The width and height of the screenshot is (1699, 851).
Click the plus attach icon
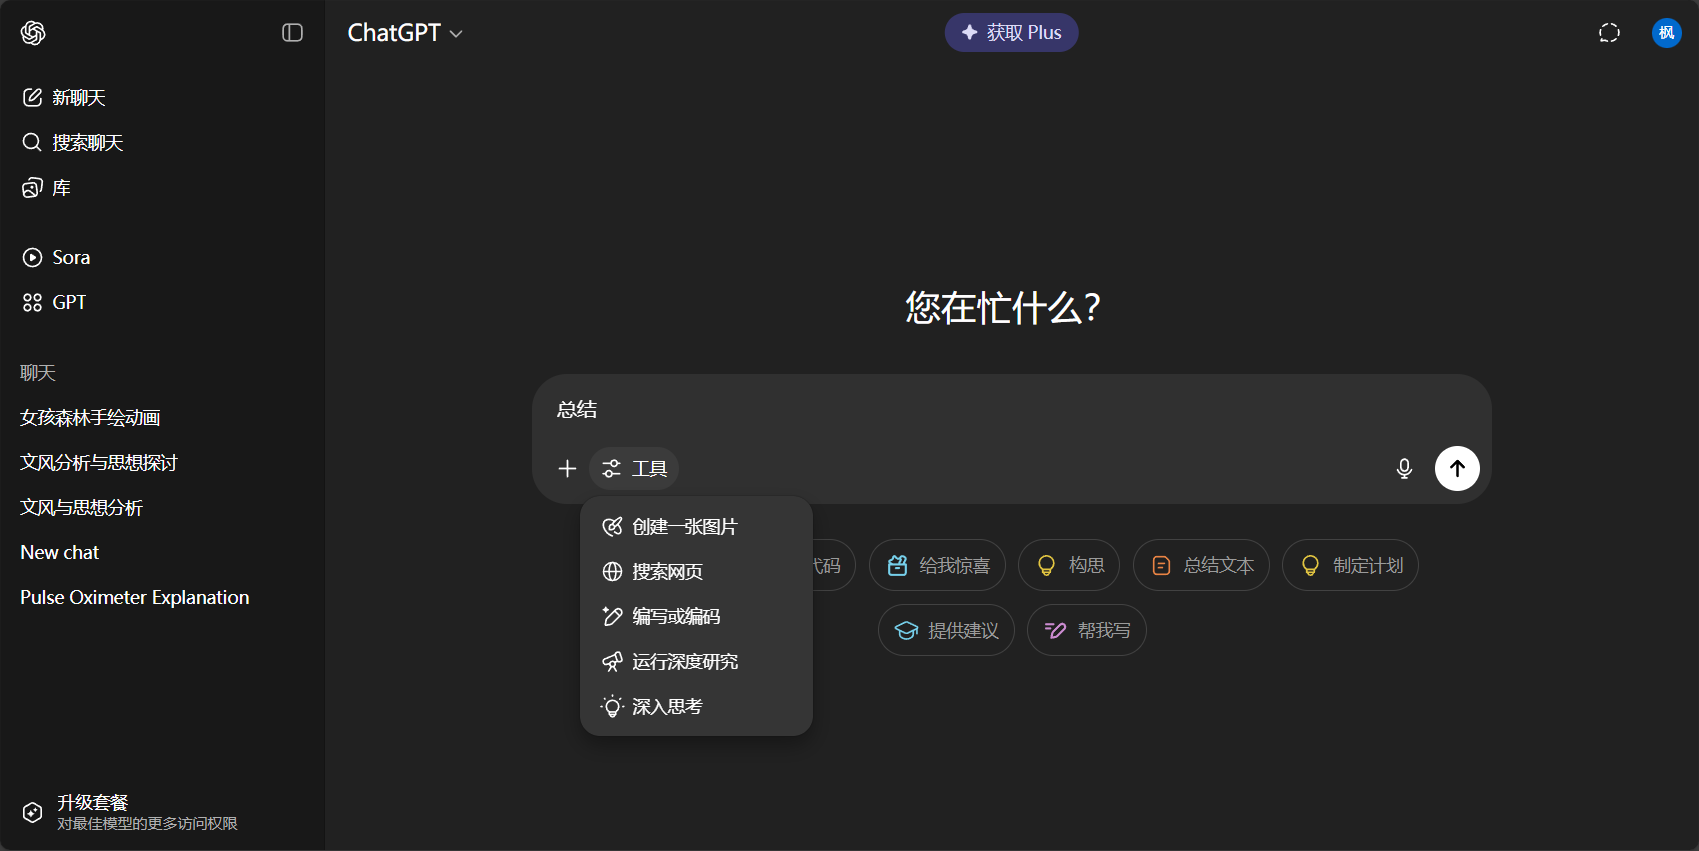[x=567, y=468]
